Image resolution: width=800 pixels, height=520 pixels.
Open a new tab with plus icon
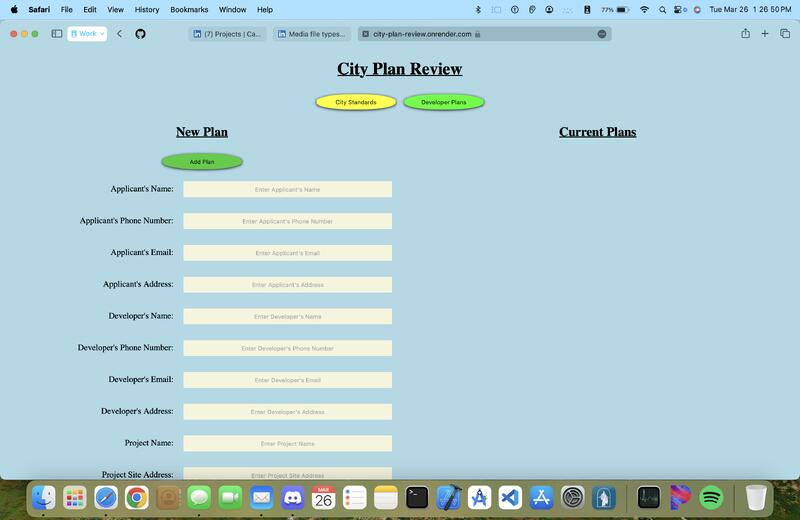click(765, 34)
